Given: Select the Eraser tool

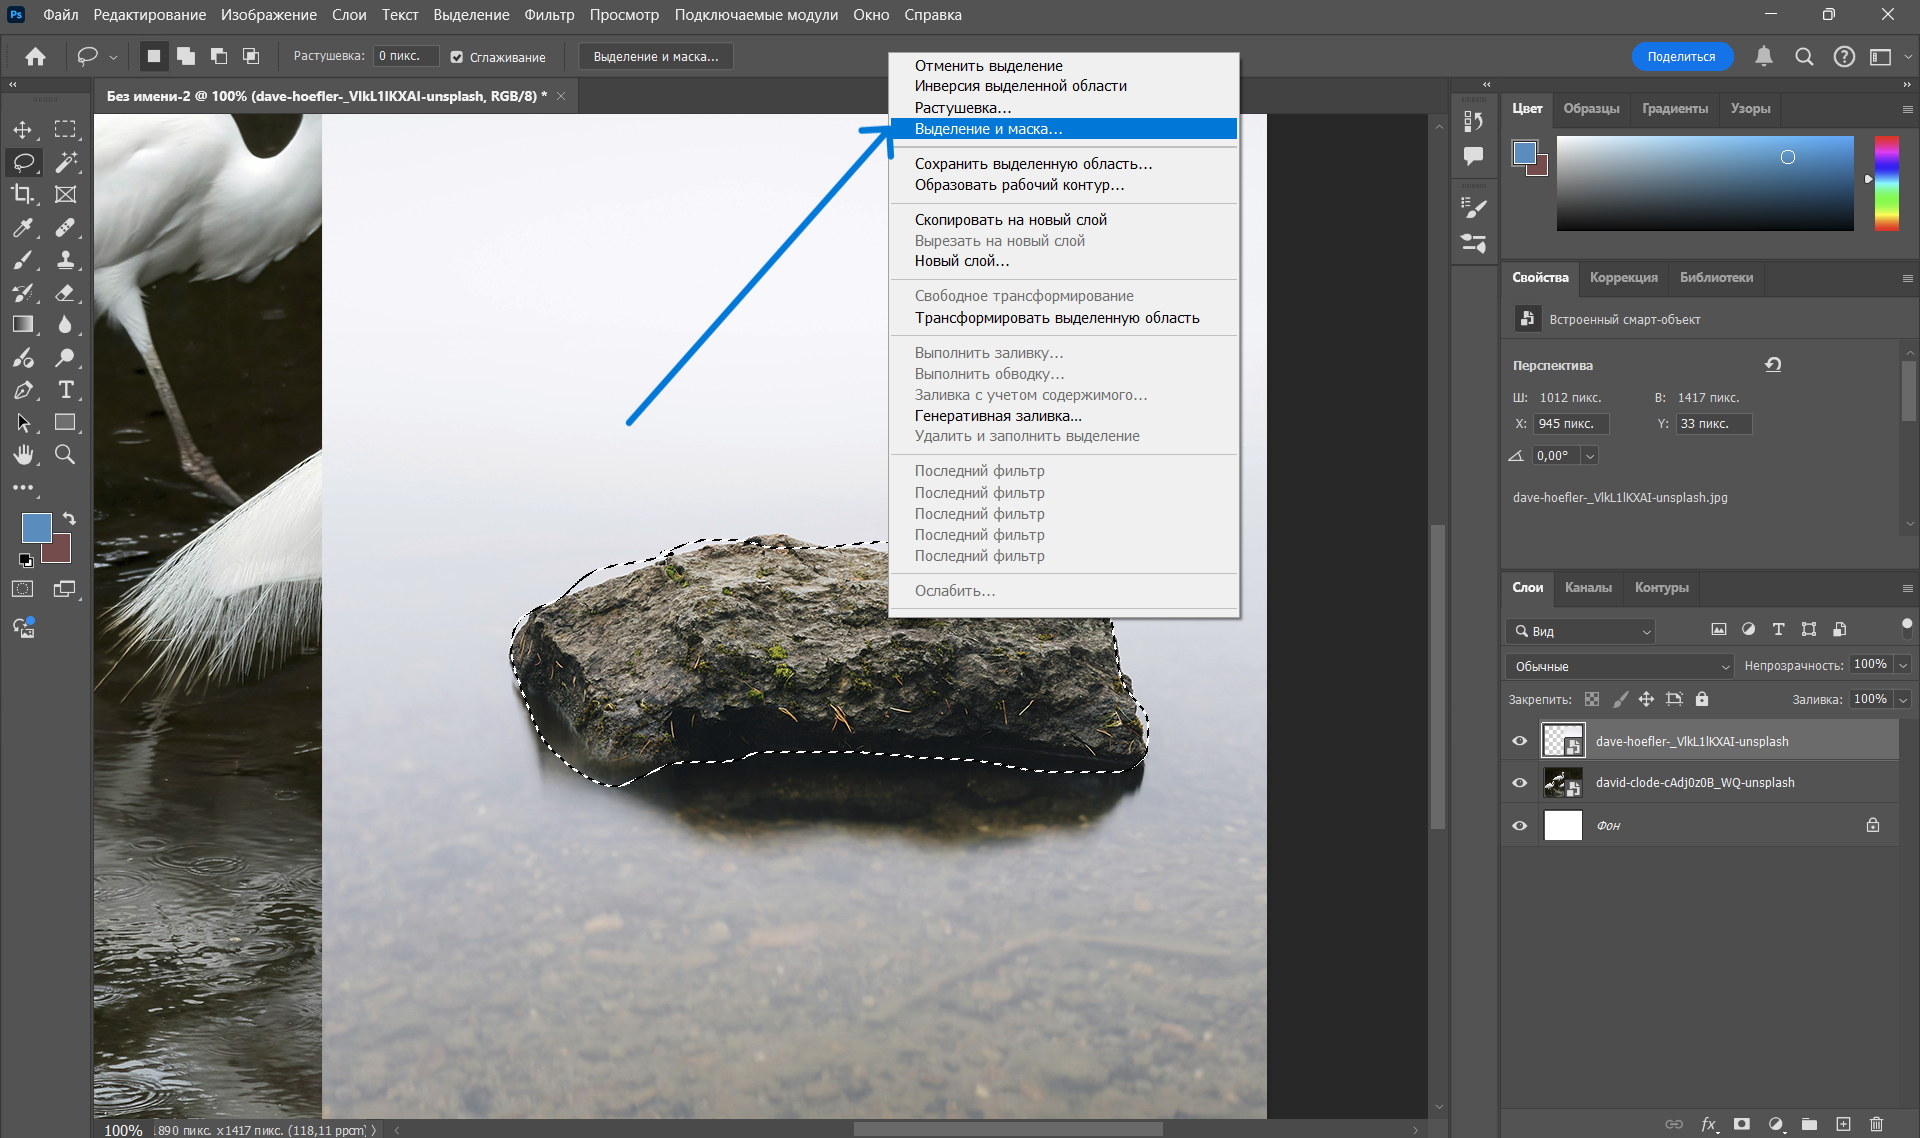Looking at the screenshot, I should pyautogui.click(x=65, y=293).
